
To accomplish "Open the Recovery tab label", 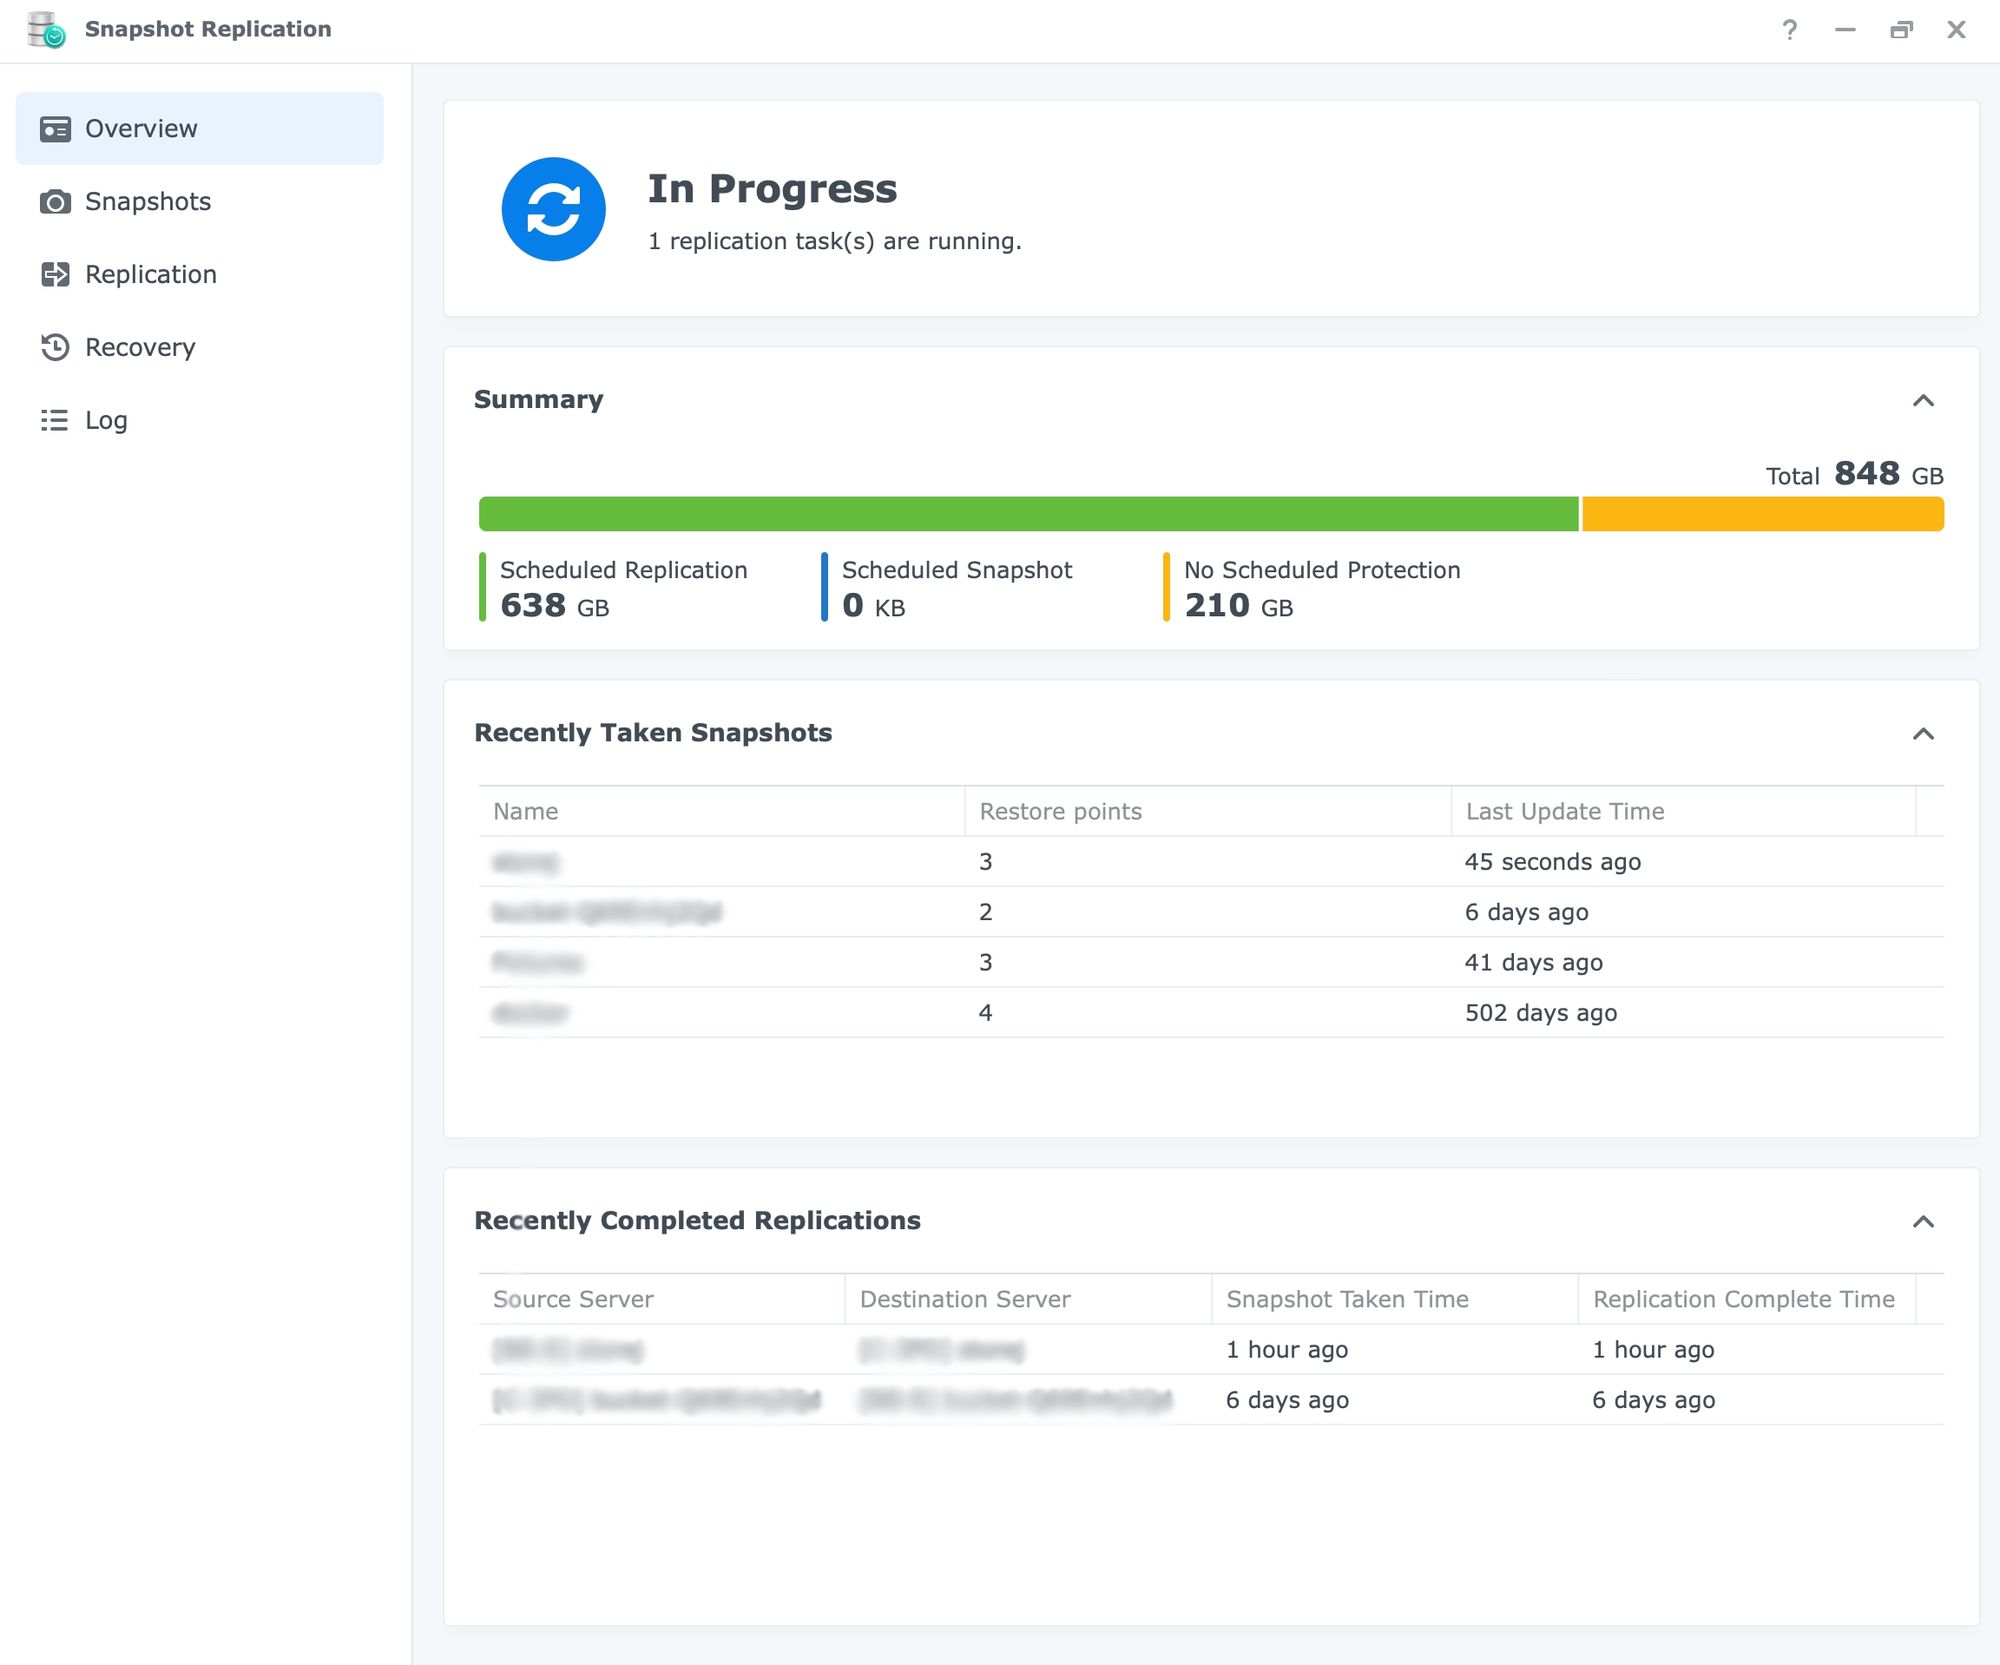I will (x=140, y=347).
